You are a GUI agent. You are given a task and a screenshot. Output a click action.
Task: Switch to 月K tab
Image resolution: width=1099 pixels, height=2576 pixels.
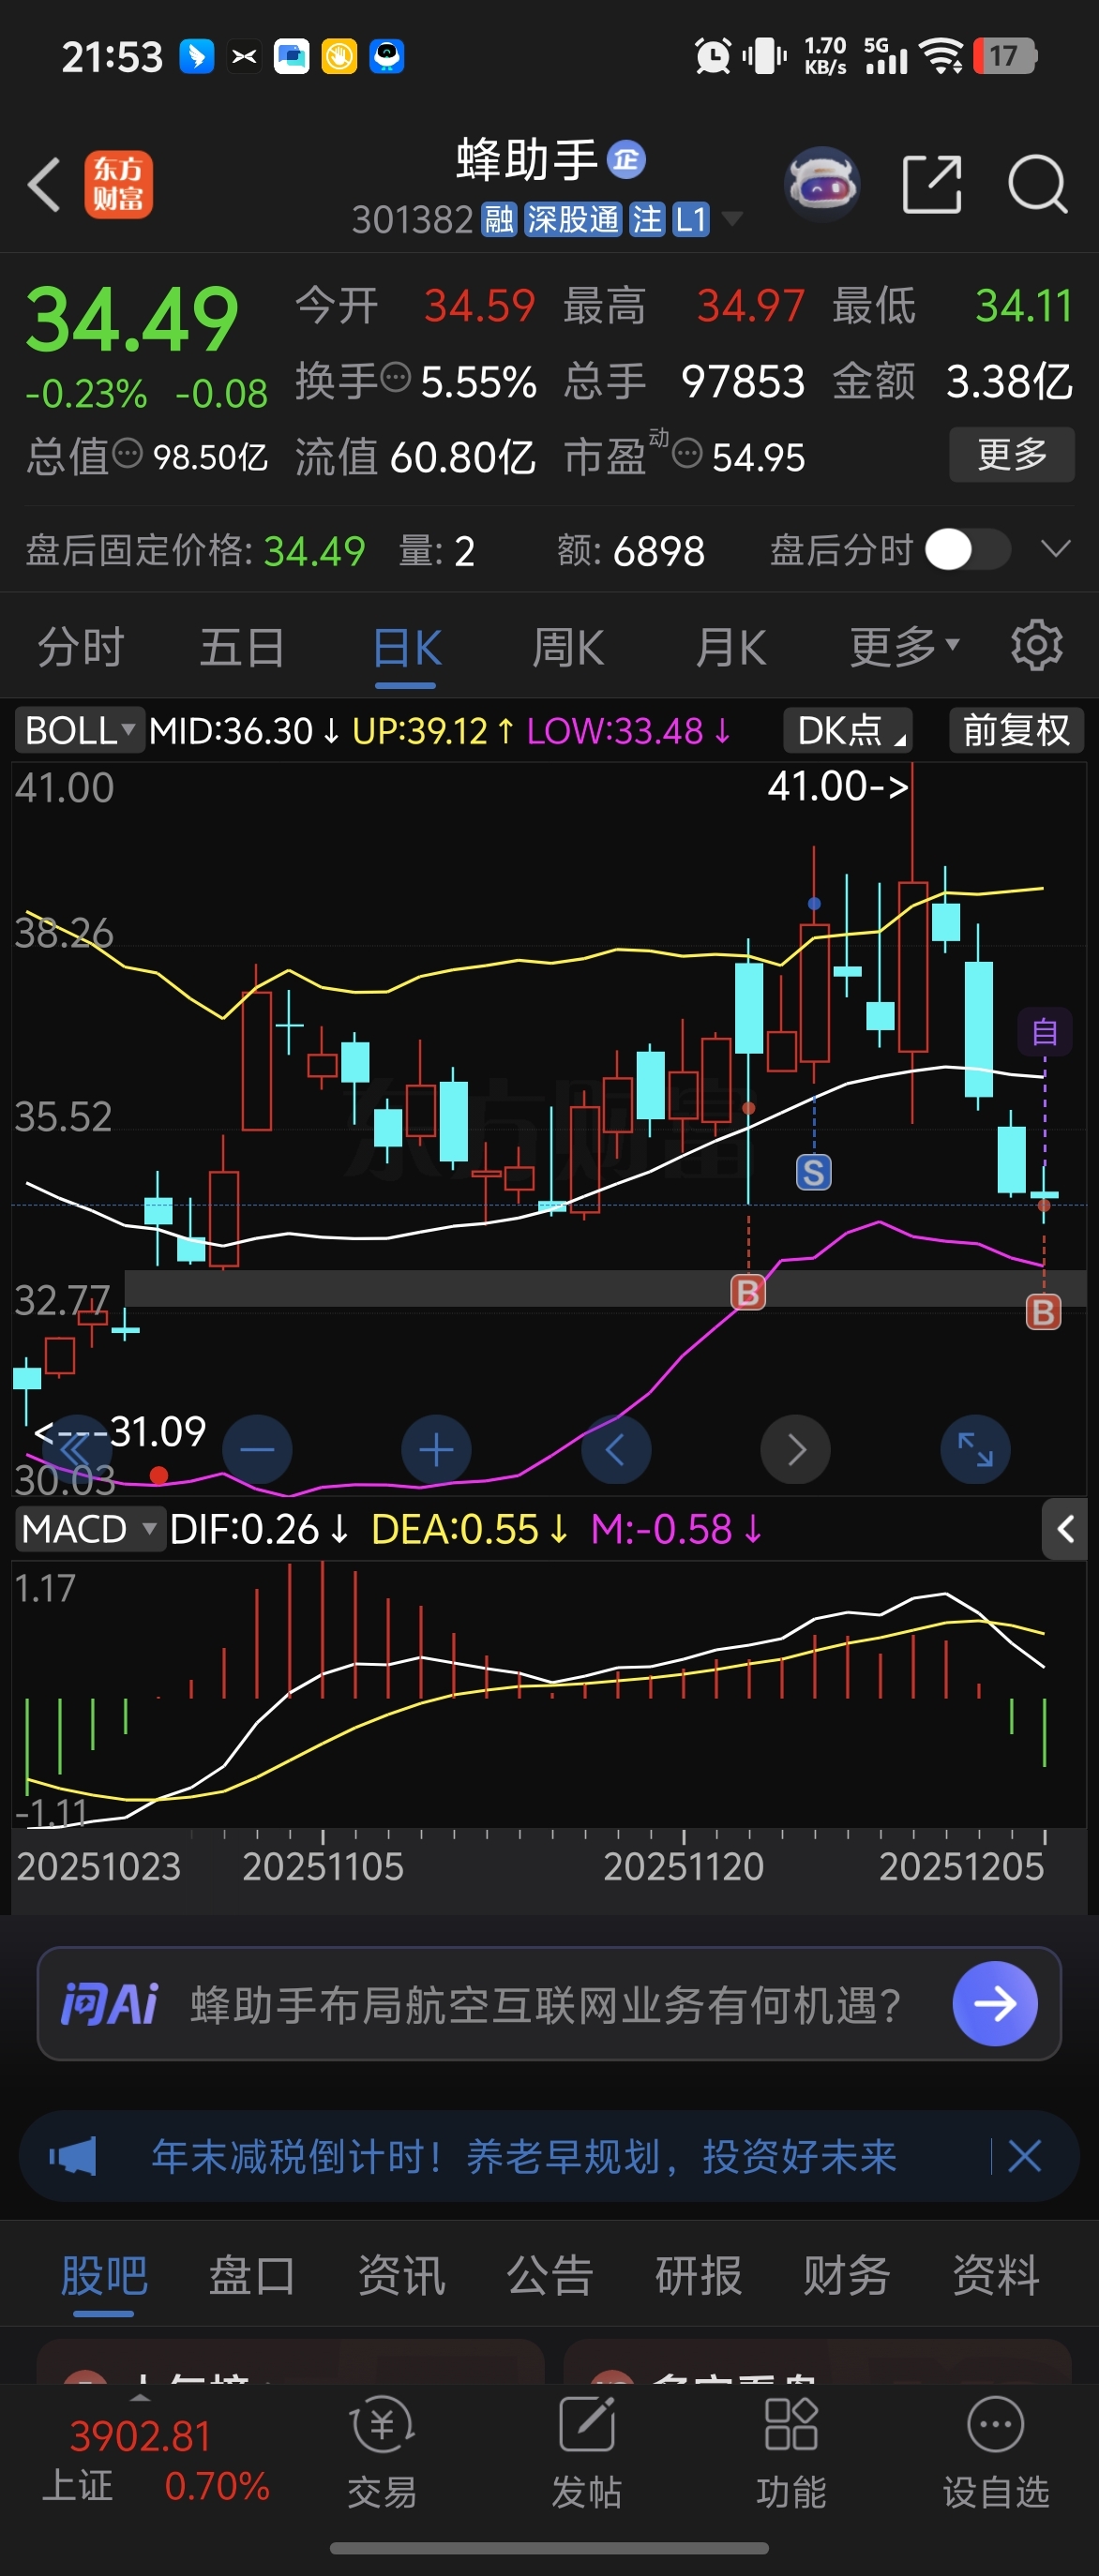tap(731, 647)
